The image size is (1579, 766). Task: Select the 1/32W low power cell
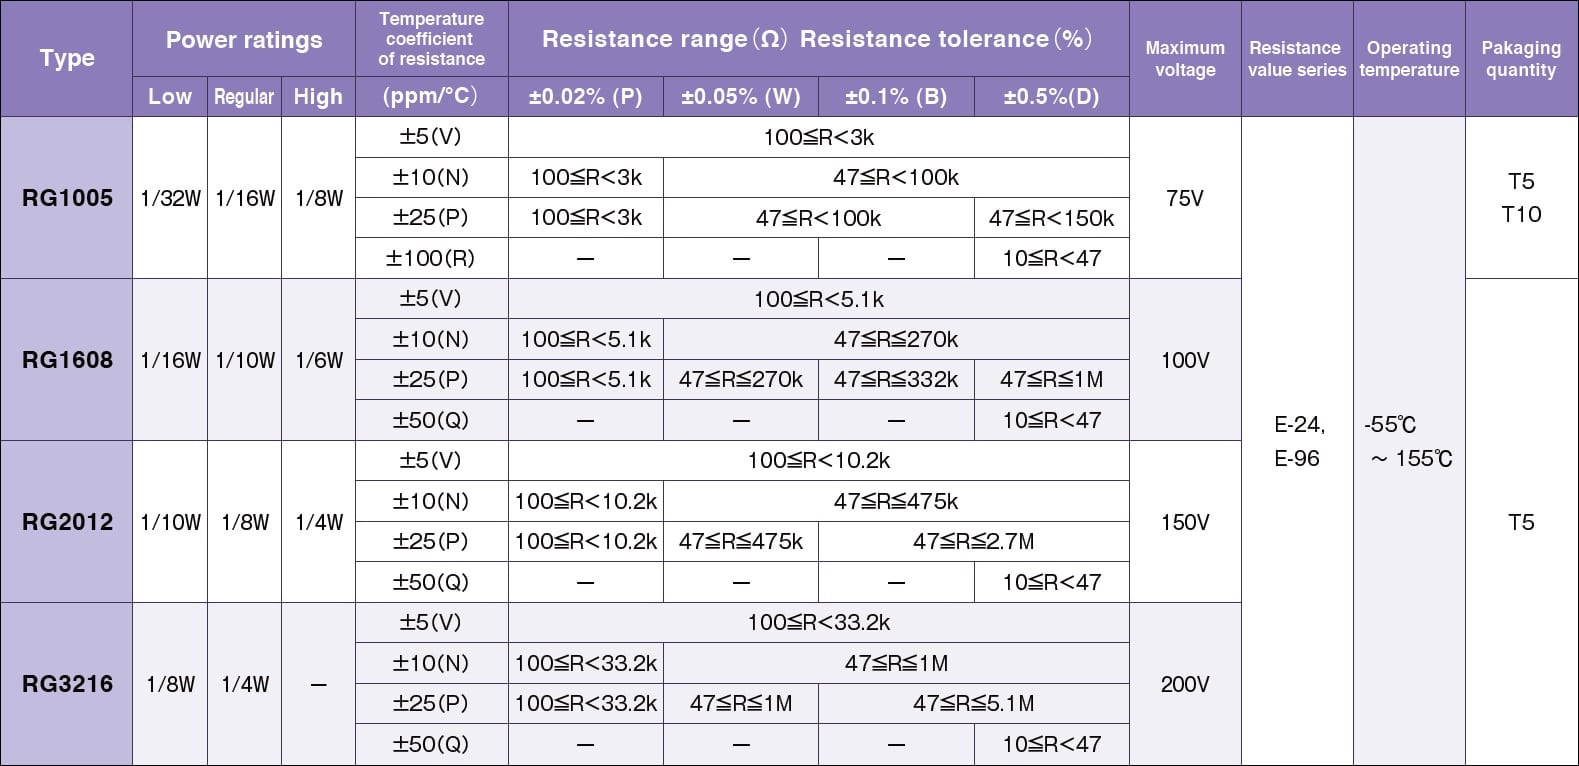coord(170,198)
